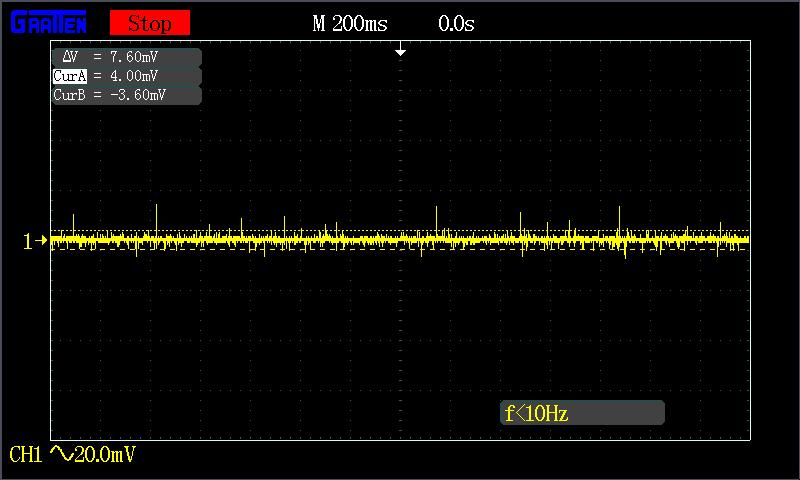Click the red Stop status indicator

pos(150,23)
